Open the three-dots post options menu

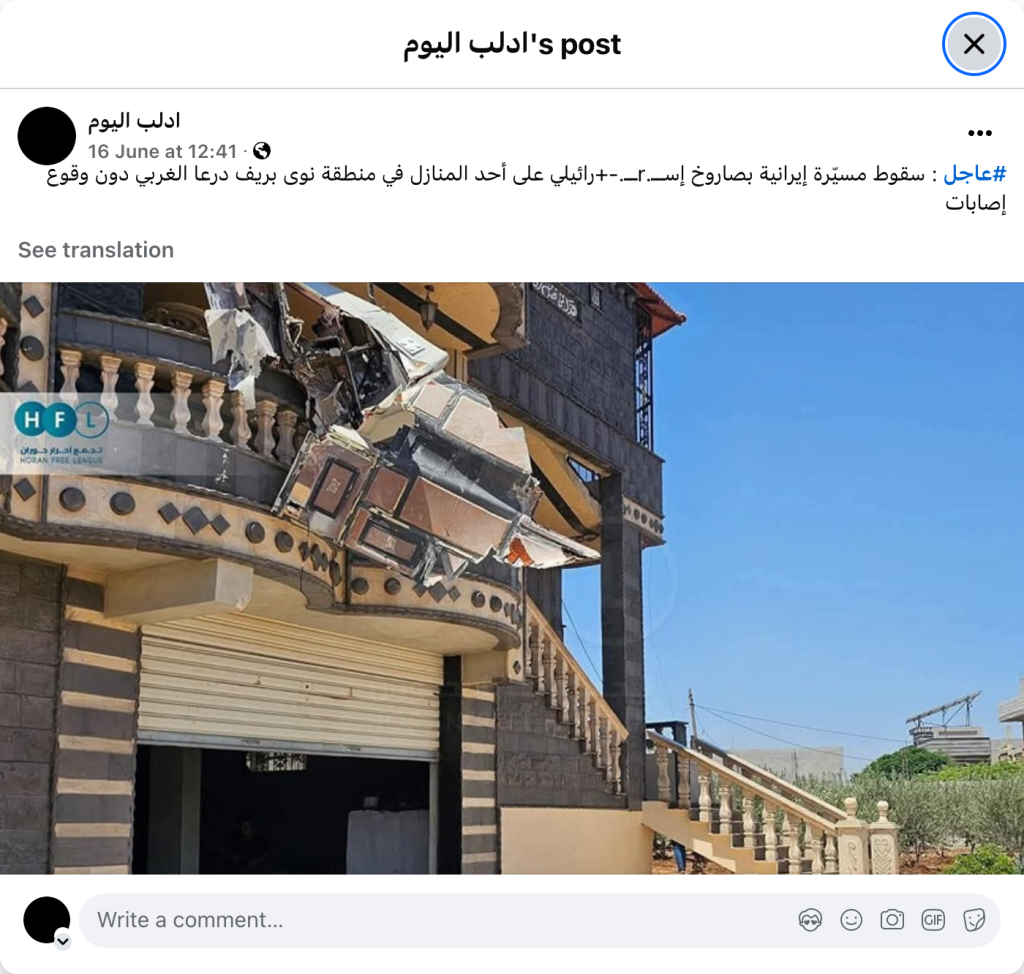tap(980, 133)
